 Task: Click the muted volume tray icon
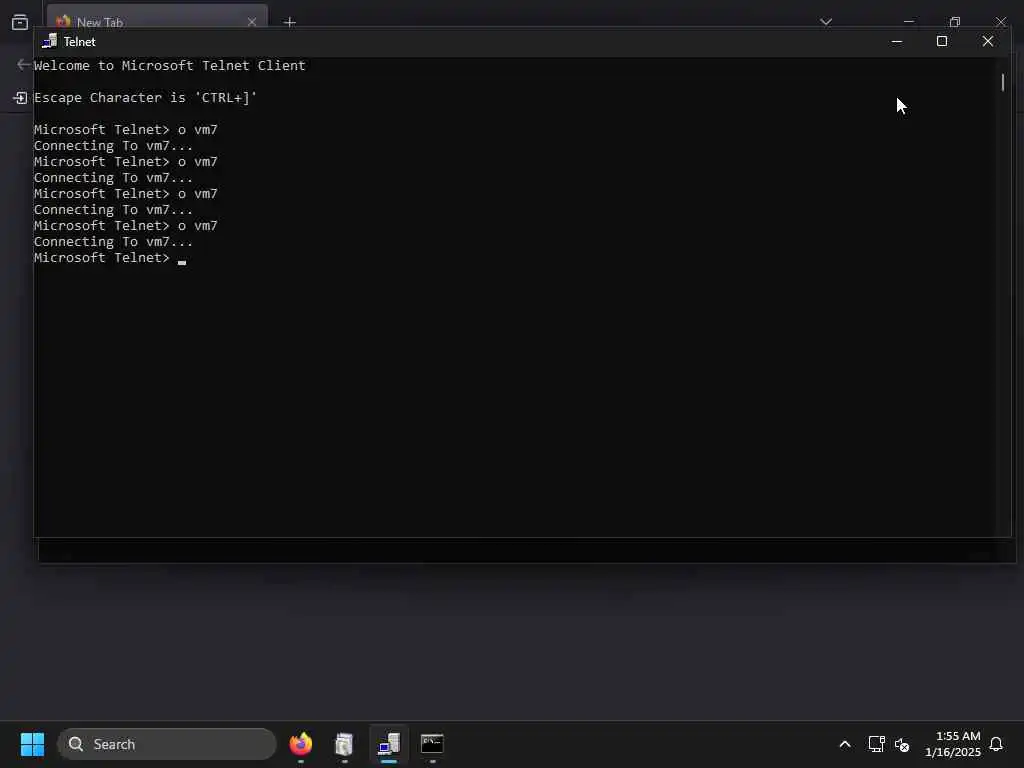point(902,744)
